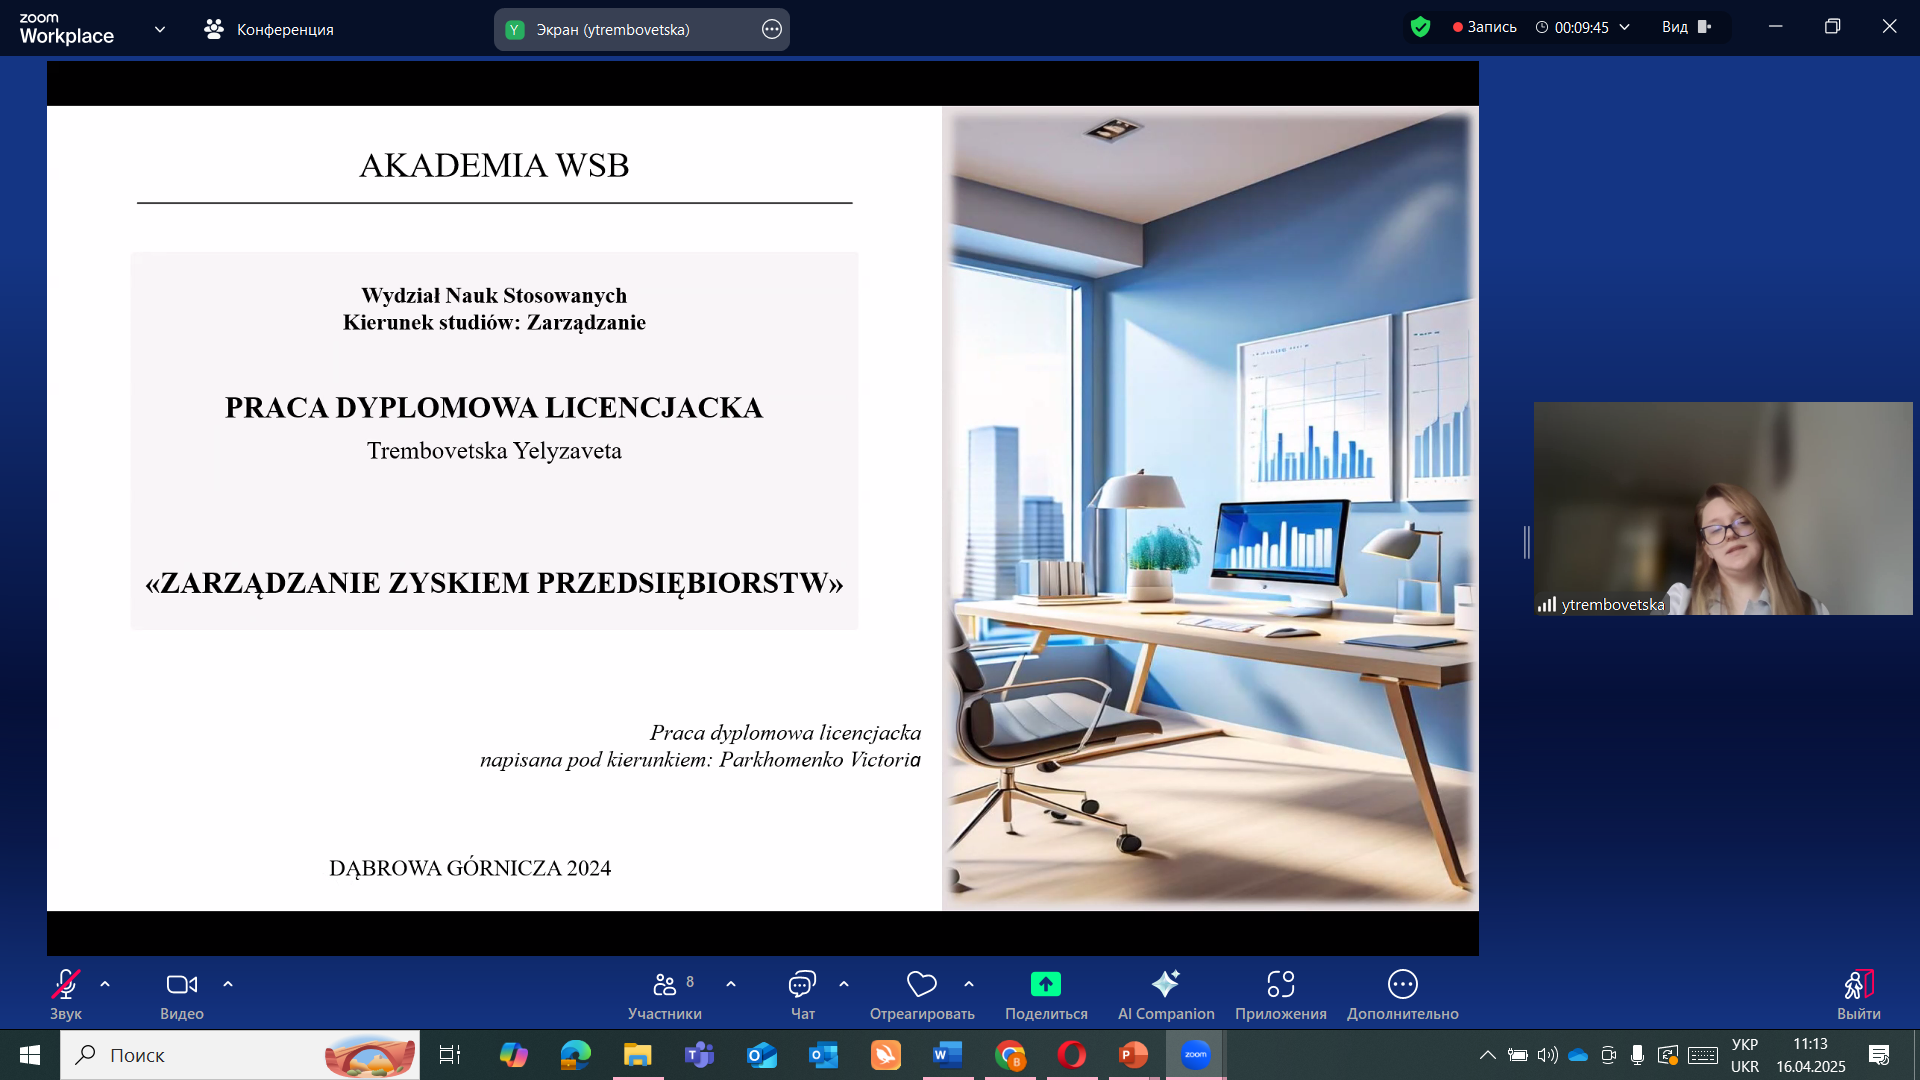Toggle the video camera on

(x=181, y=985)
